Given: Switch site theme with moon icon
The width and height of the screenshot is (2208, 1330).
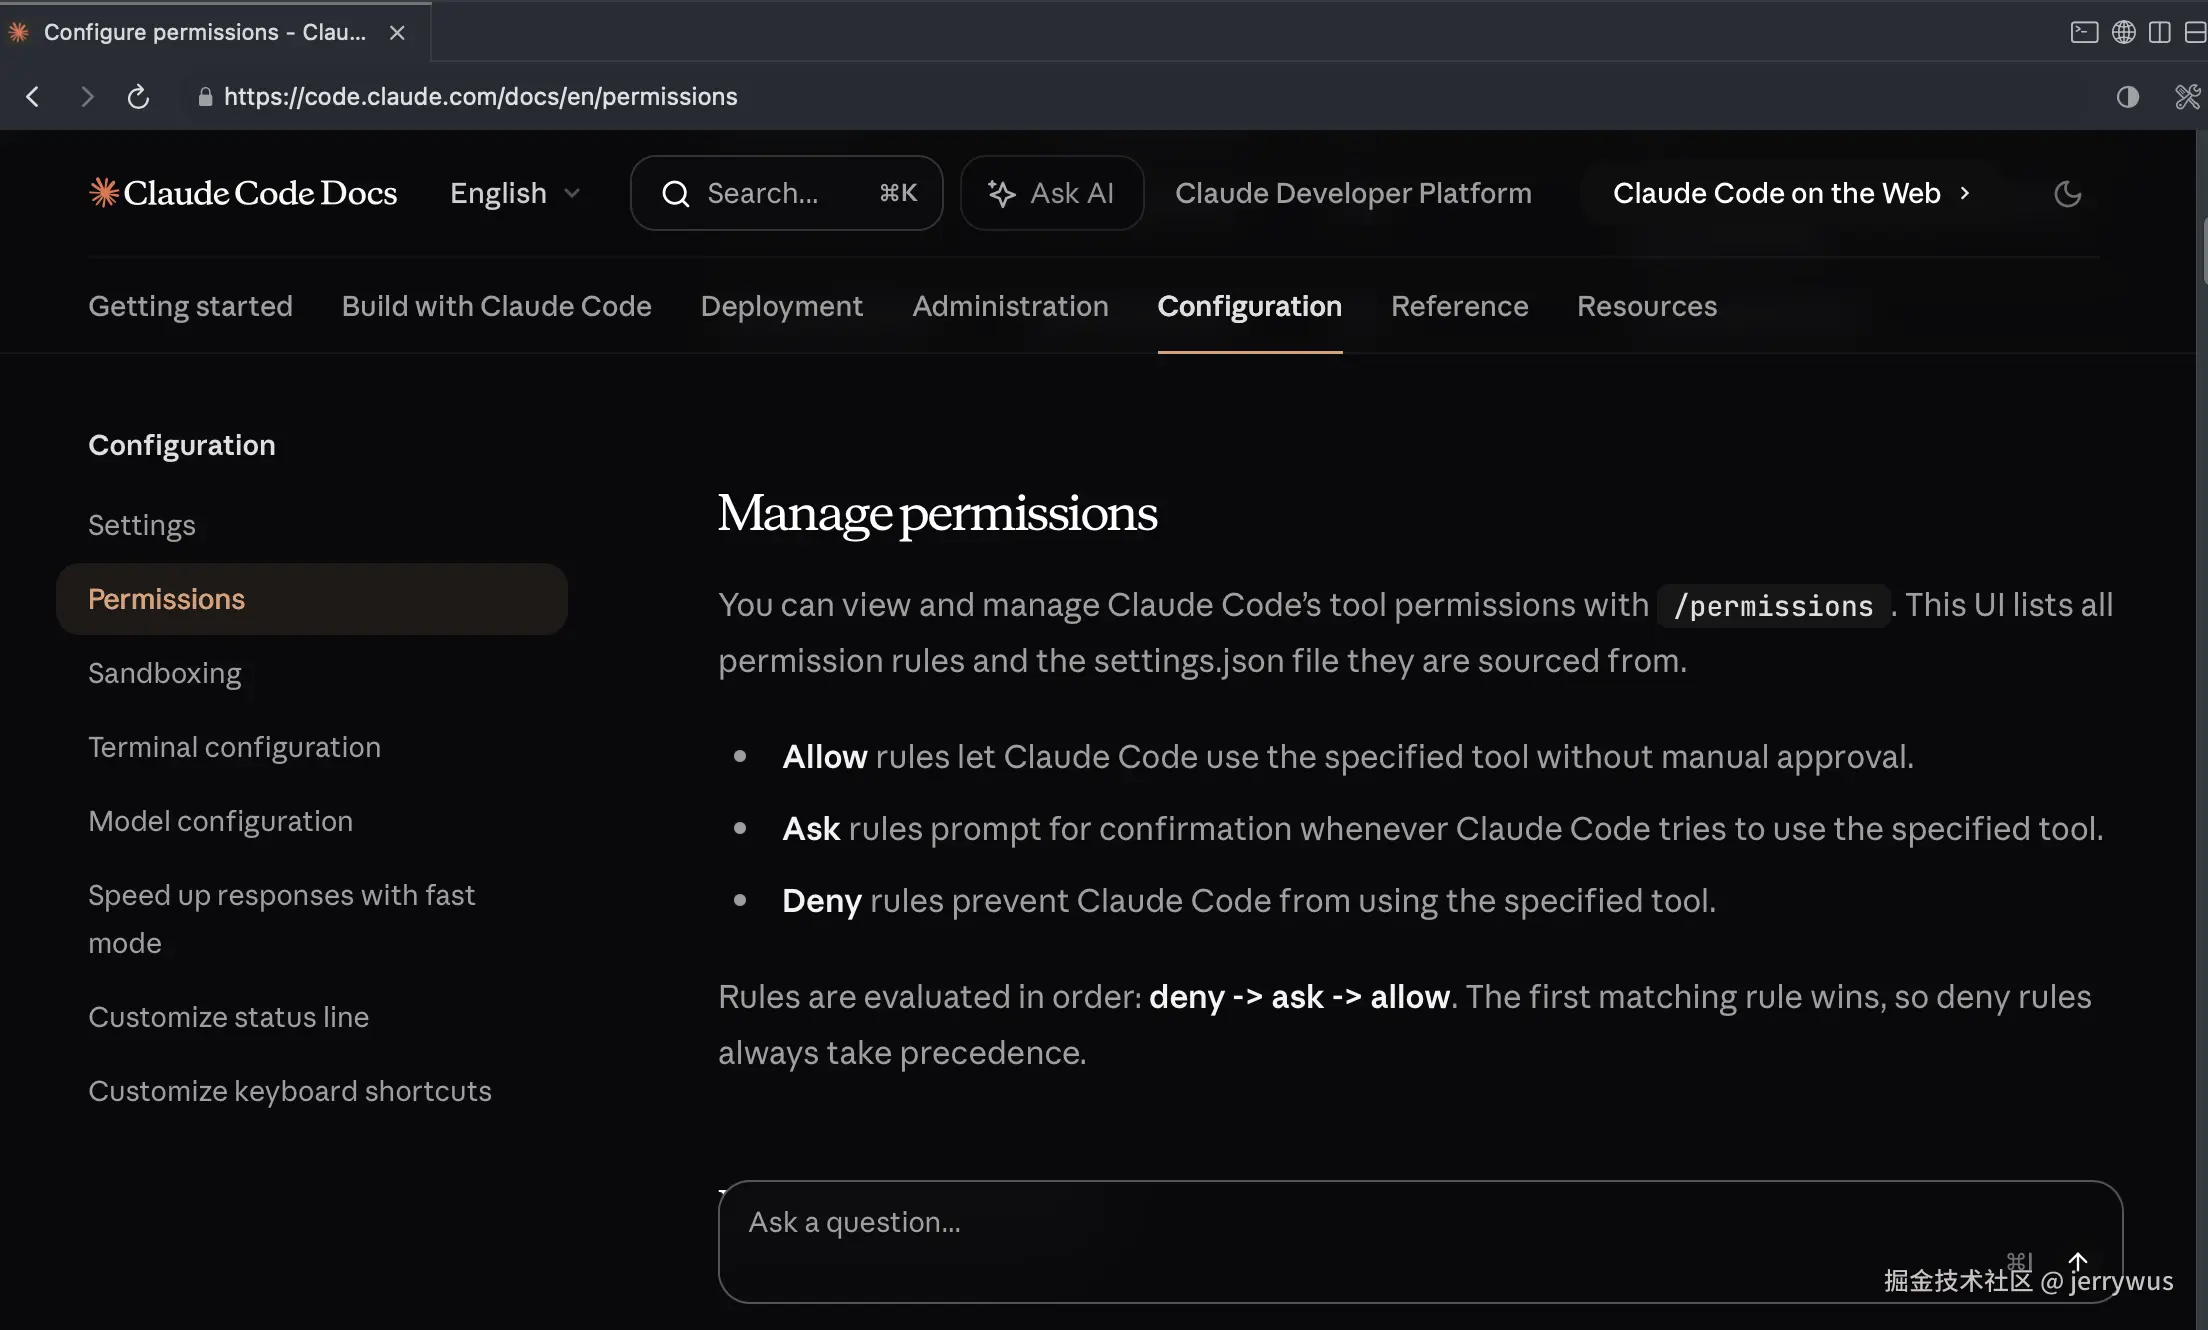Looking at the screenshot, I should pyautogui.click(x=2067, y=194).
